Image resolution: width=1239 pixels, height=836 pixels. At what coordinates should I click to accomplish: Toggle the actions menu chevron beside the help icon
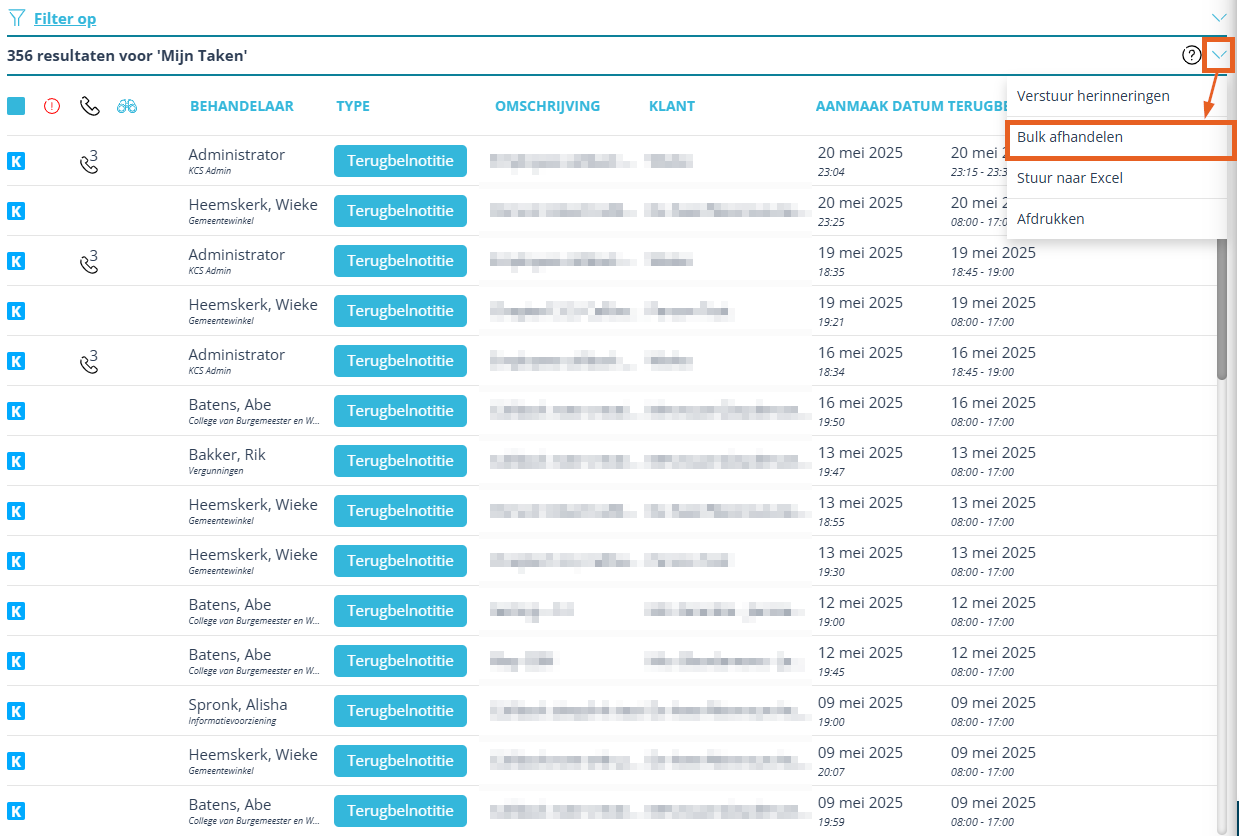coord(1219,55)
